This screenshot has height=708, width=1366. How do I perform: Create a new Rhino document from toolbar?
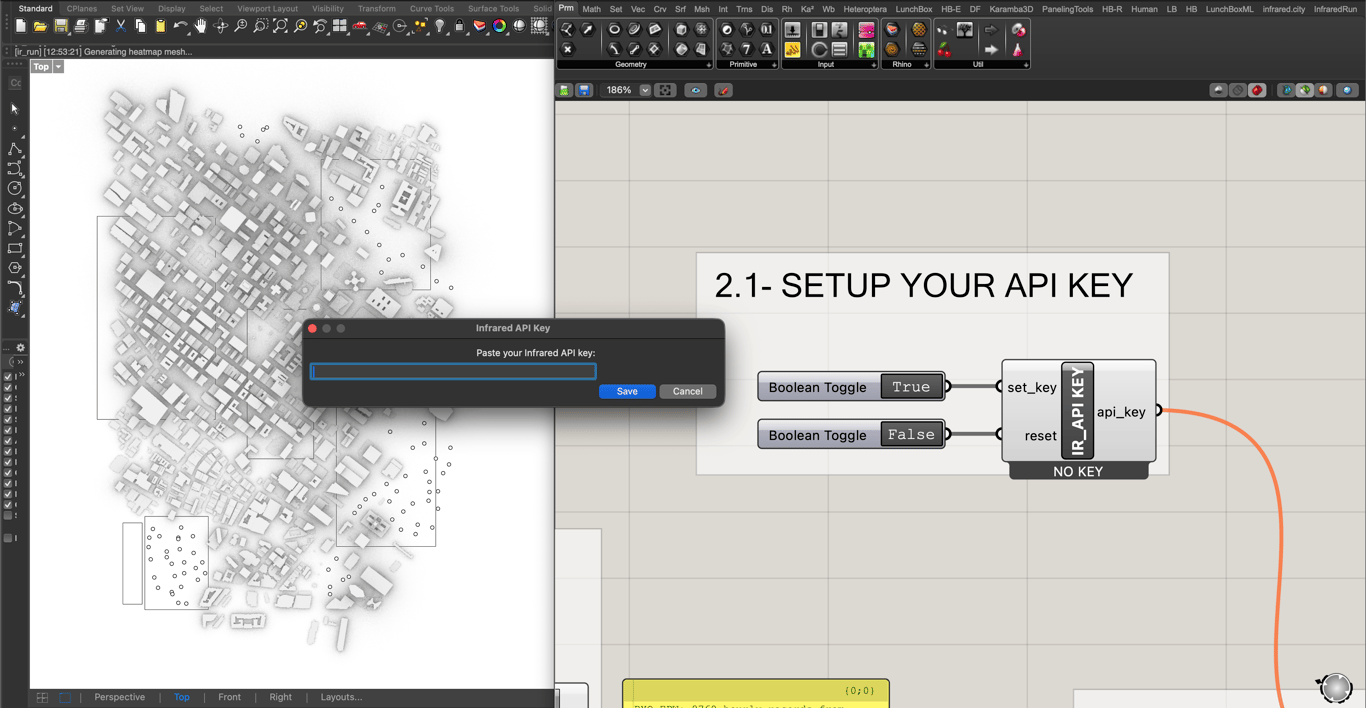21,26
